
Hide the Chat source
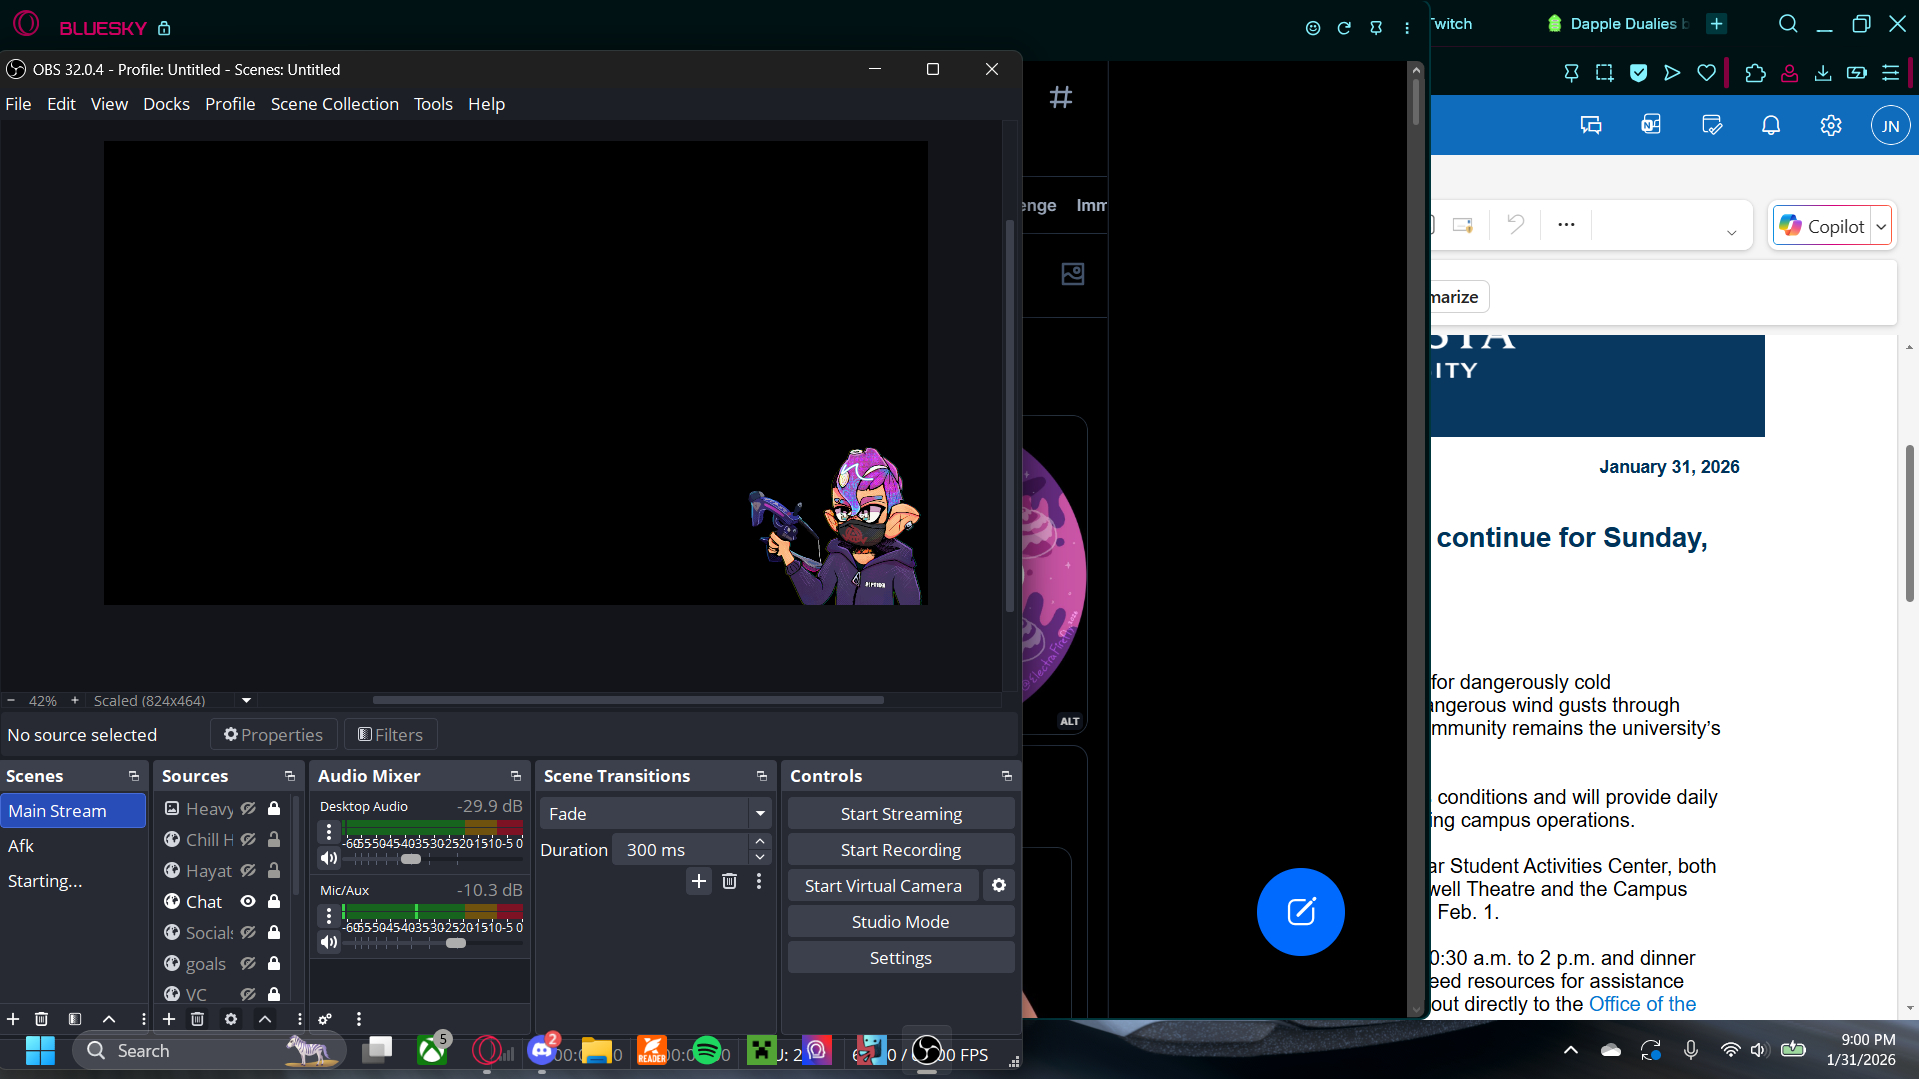pos(248,902)
